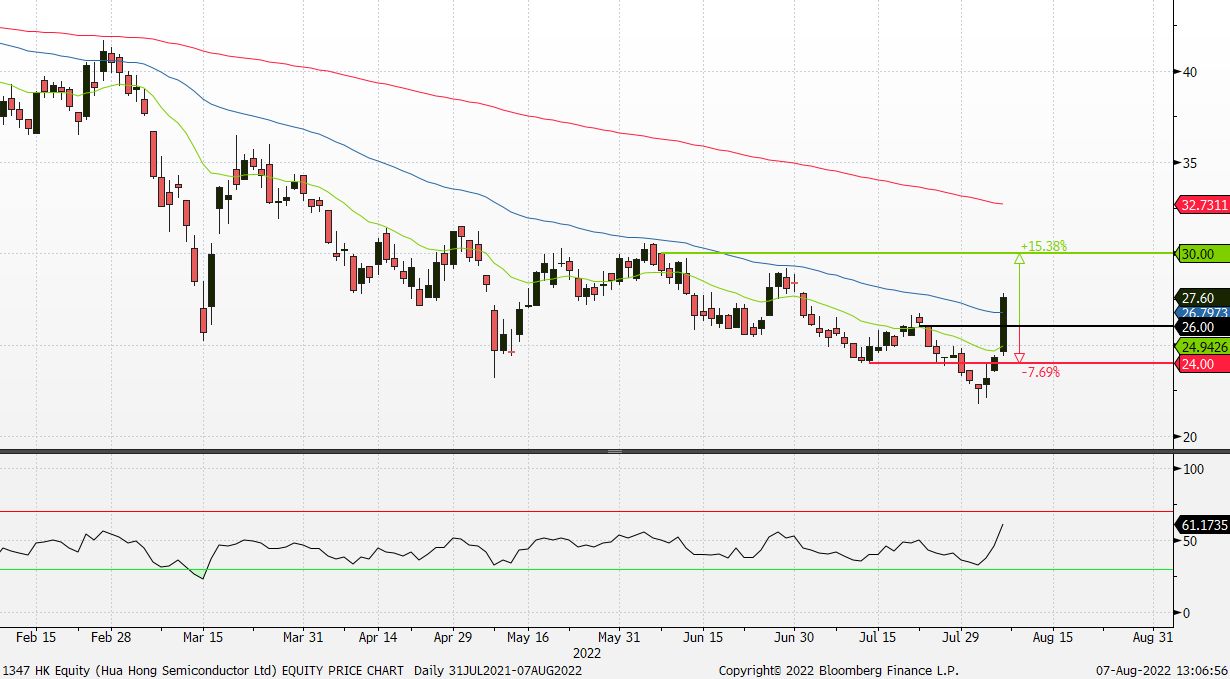Click the May 16 date label
The image size is (1230, 679).
528,636
